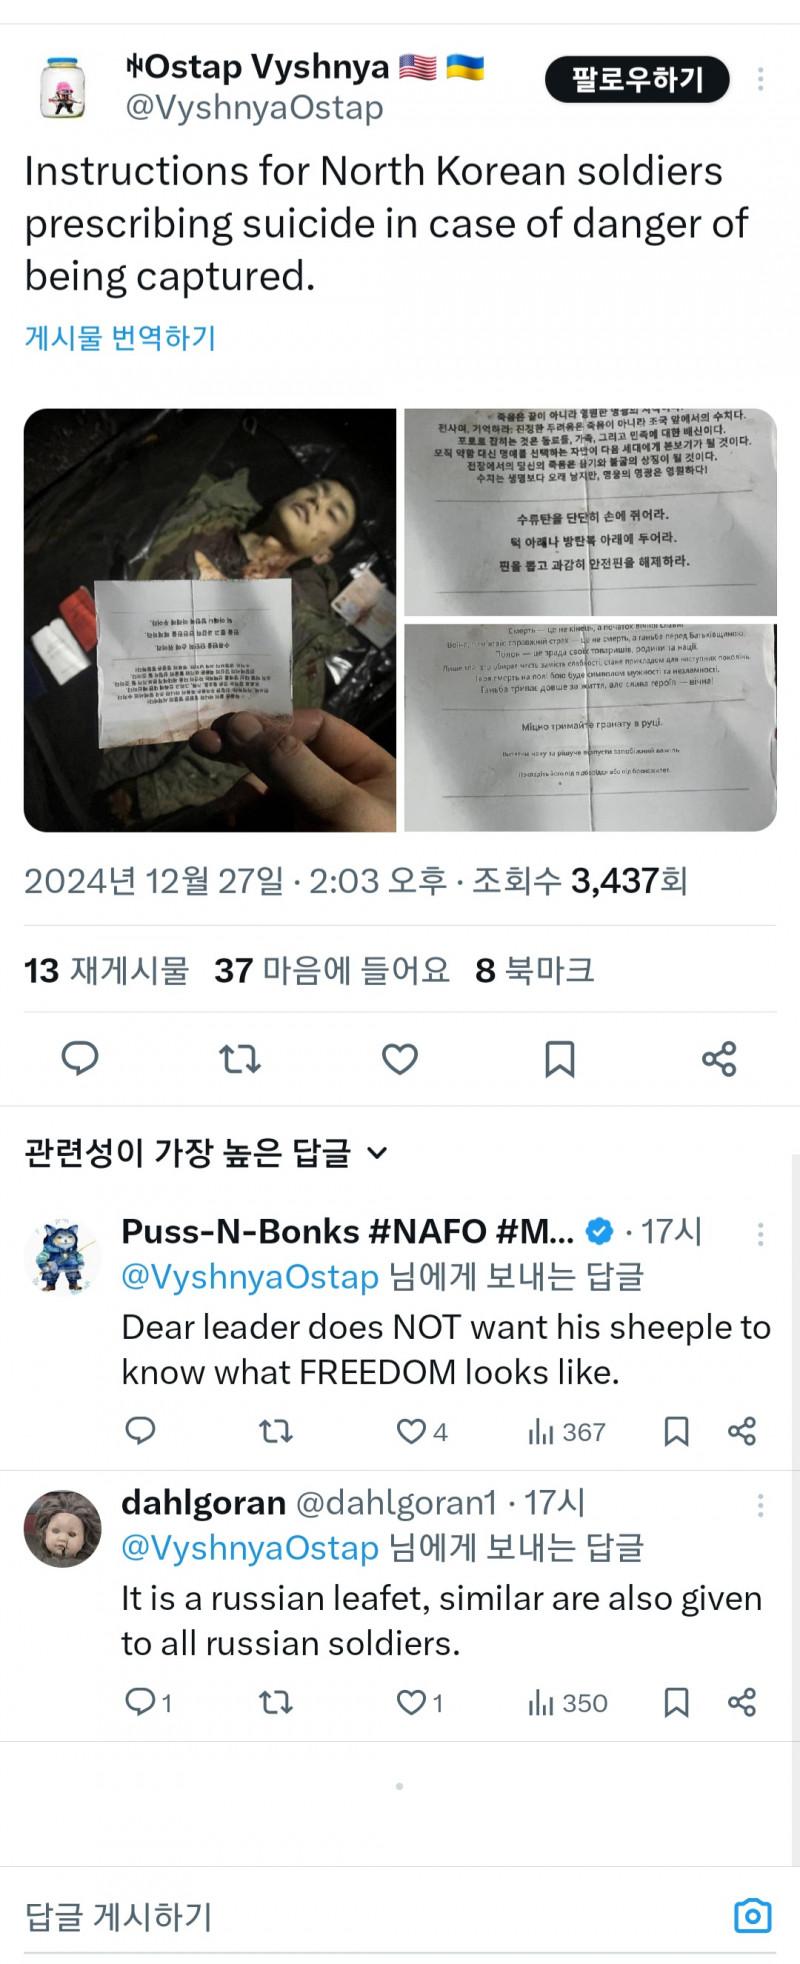Open the Korean leaflet image thumbnail
This screenshot has width=800, height=1964.
coord(590,512)
